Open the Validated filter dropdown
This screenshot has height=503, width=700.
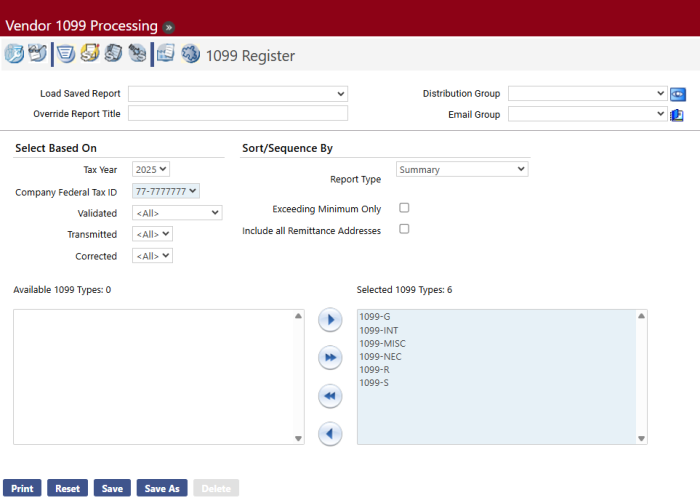(177, 212)
